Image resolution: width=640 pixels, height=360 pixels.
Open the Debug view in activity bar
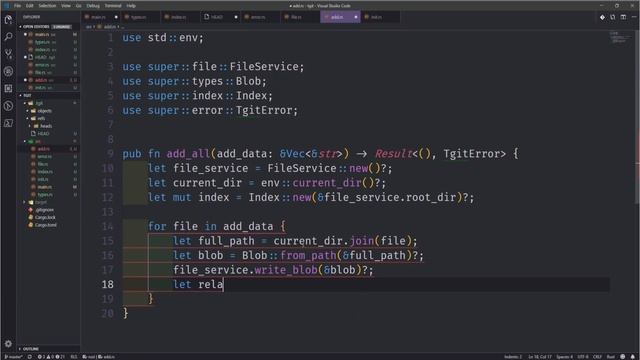pyautogui.click(x=8, y=71)
